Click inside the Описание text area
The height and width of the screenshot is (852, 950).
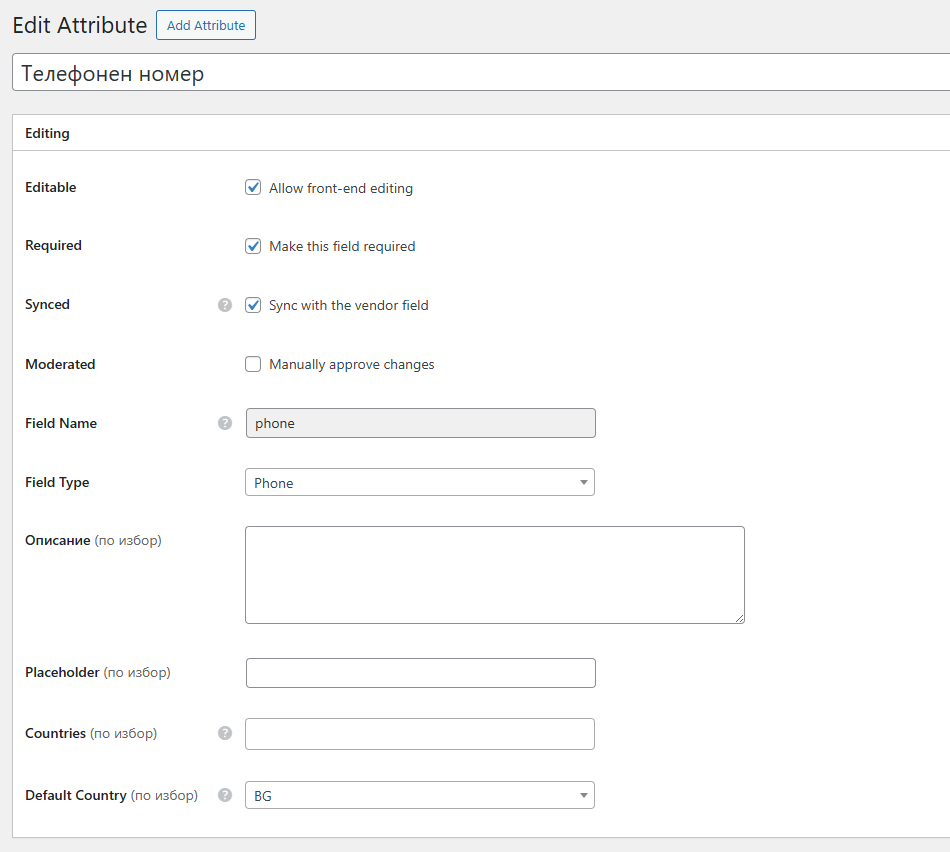[494, 575]
